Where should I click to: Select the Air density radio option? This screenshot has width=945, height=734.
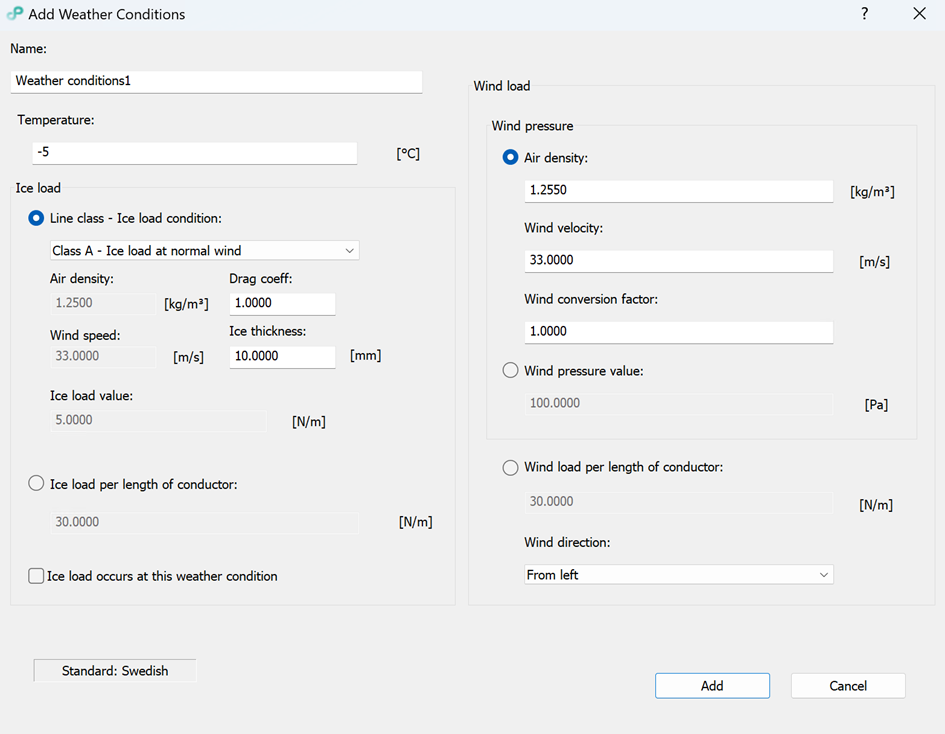(511, 157)
